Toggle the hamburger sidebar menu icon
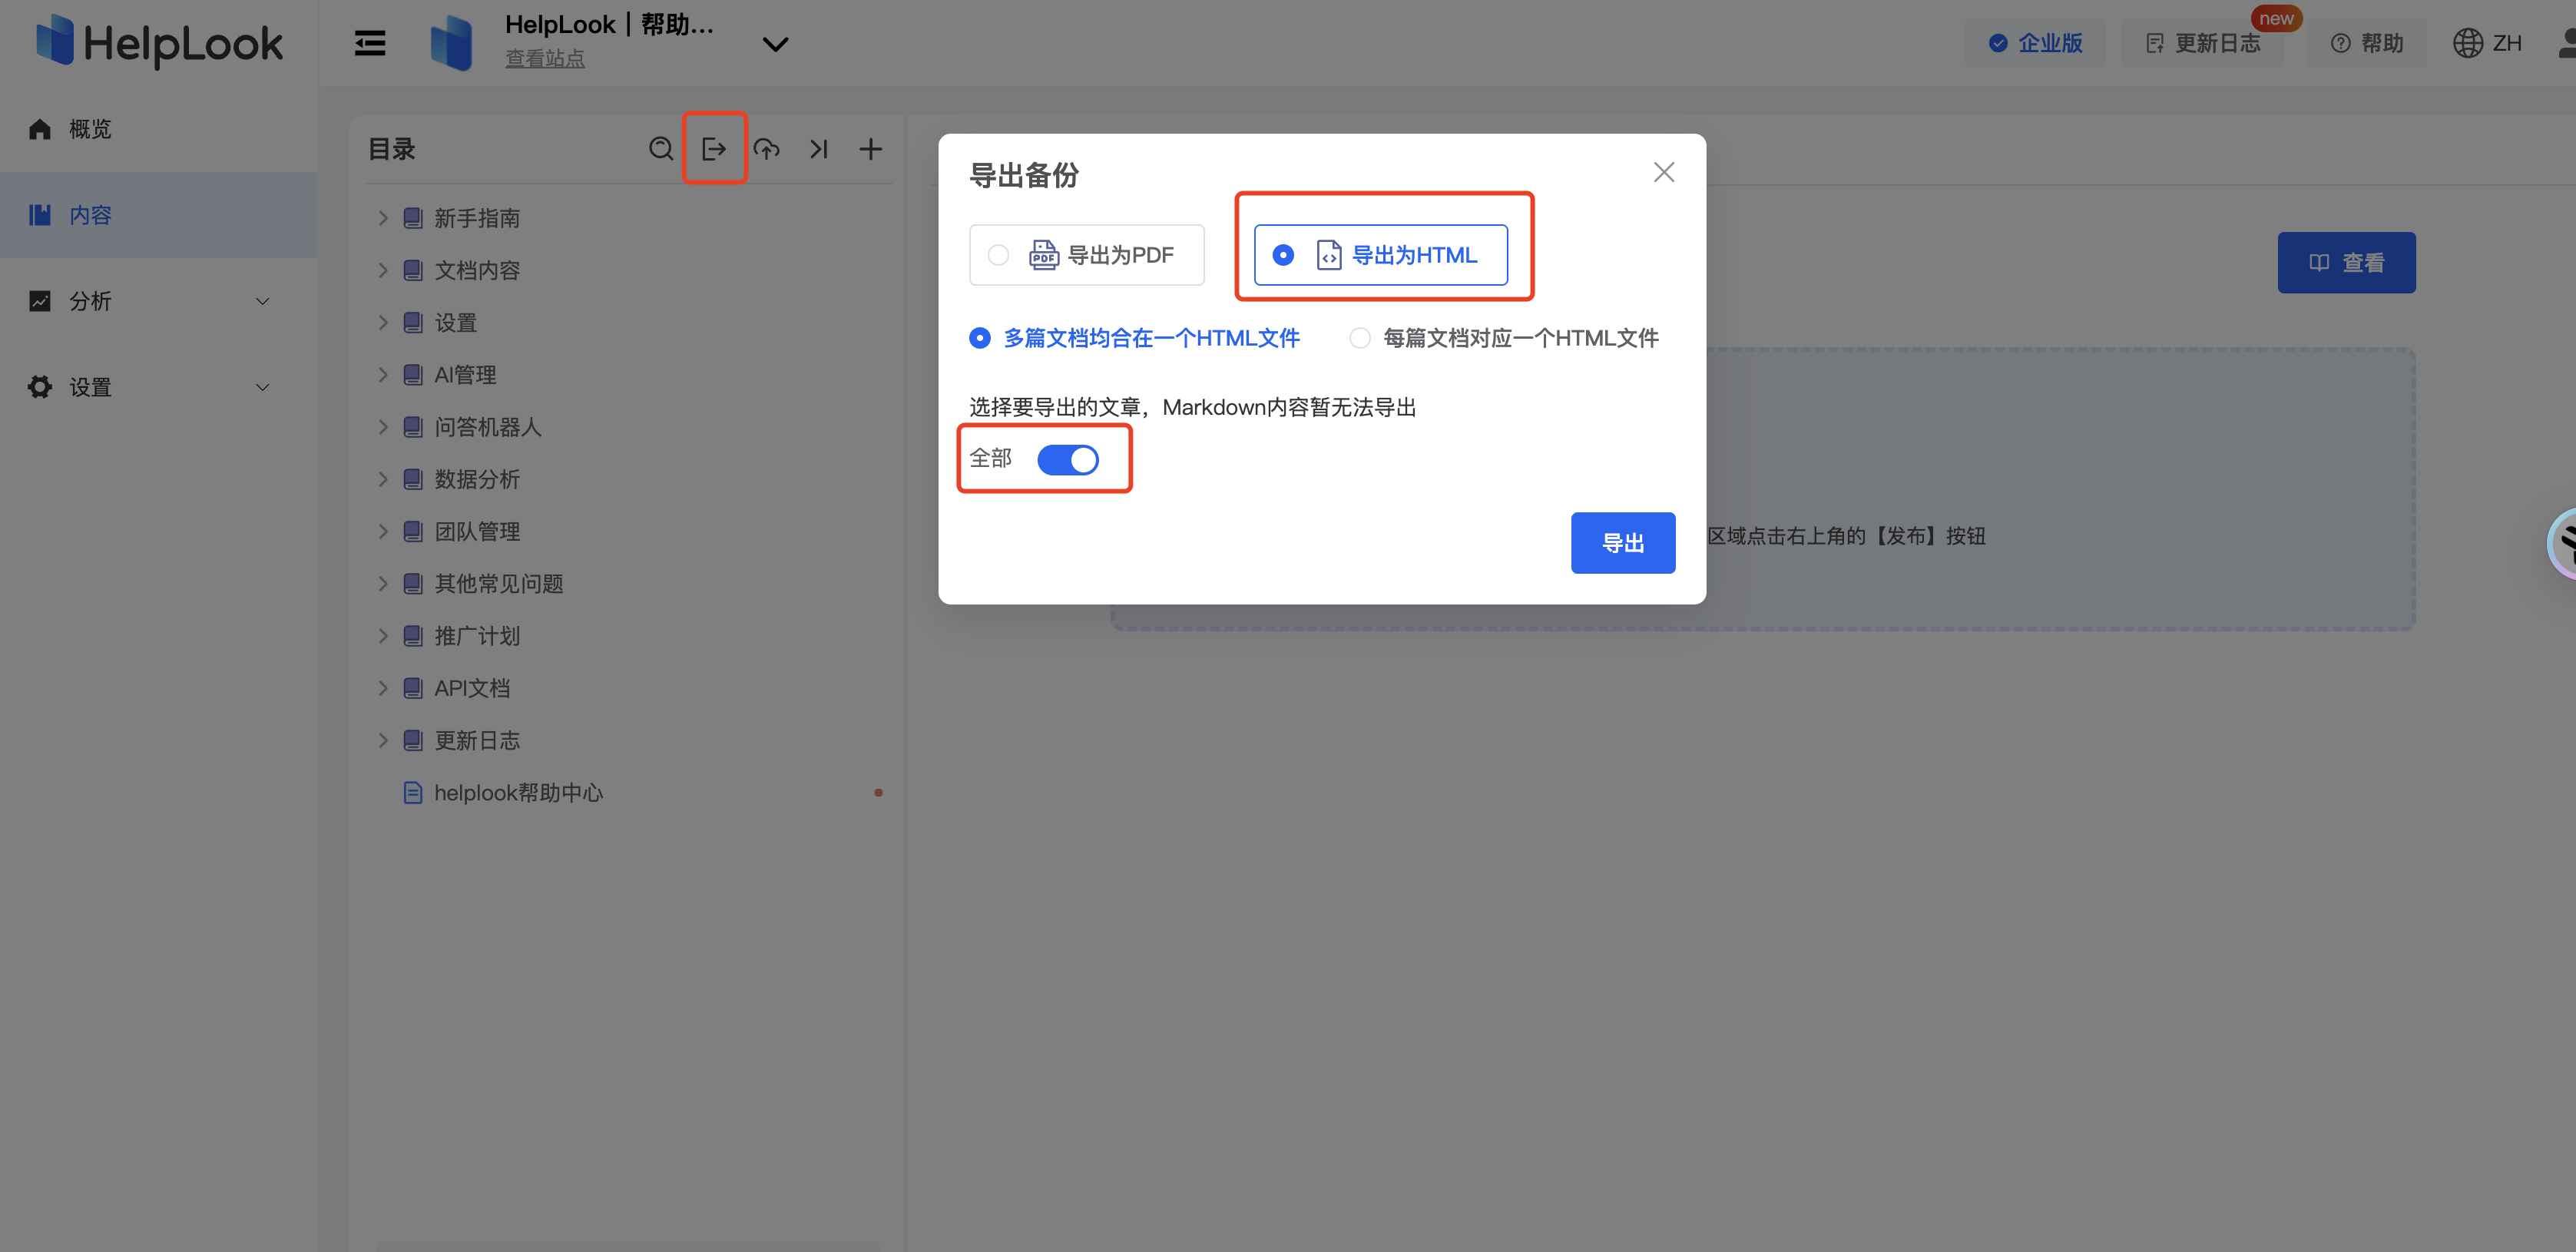 [370, 43]
